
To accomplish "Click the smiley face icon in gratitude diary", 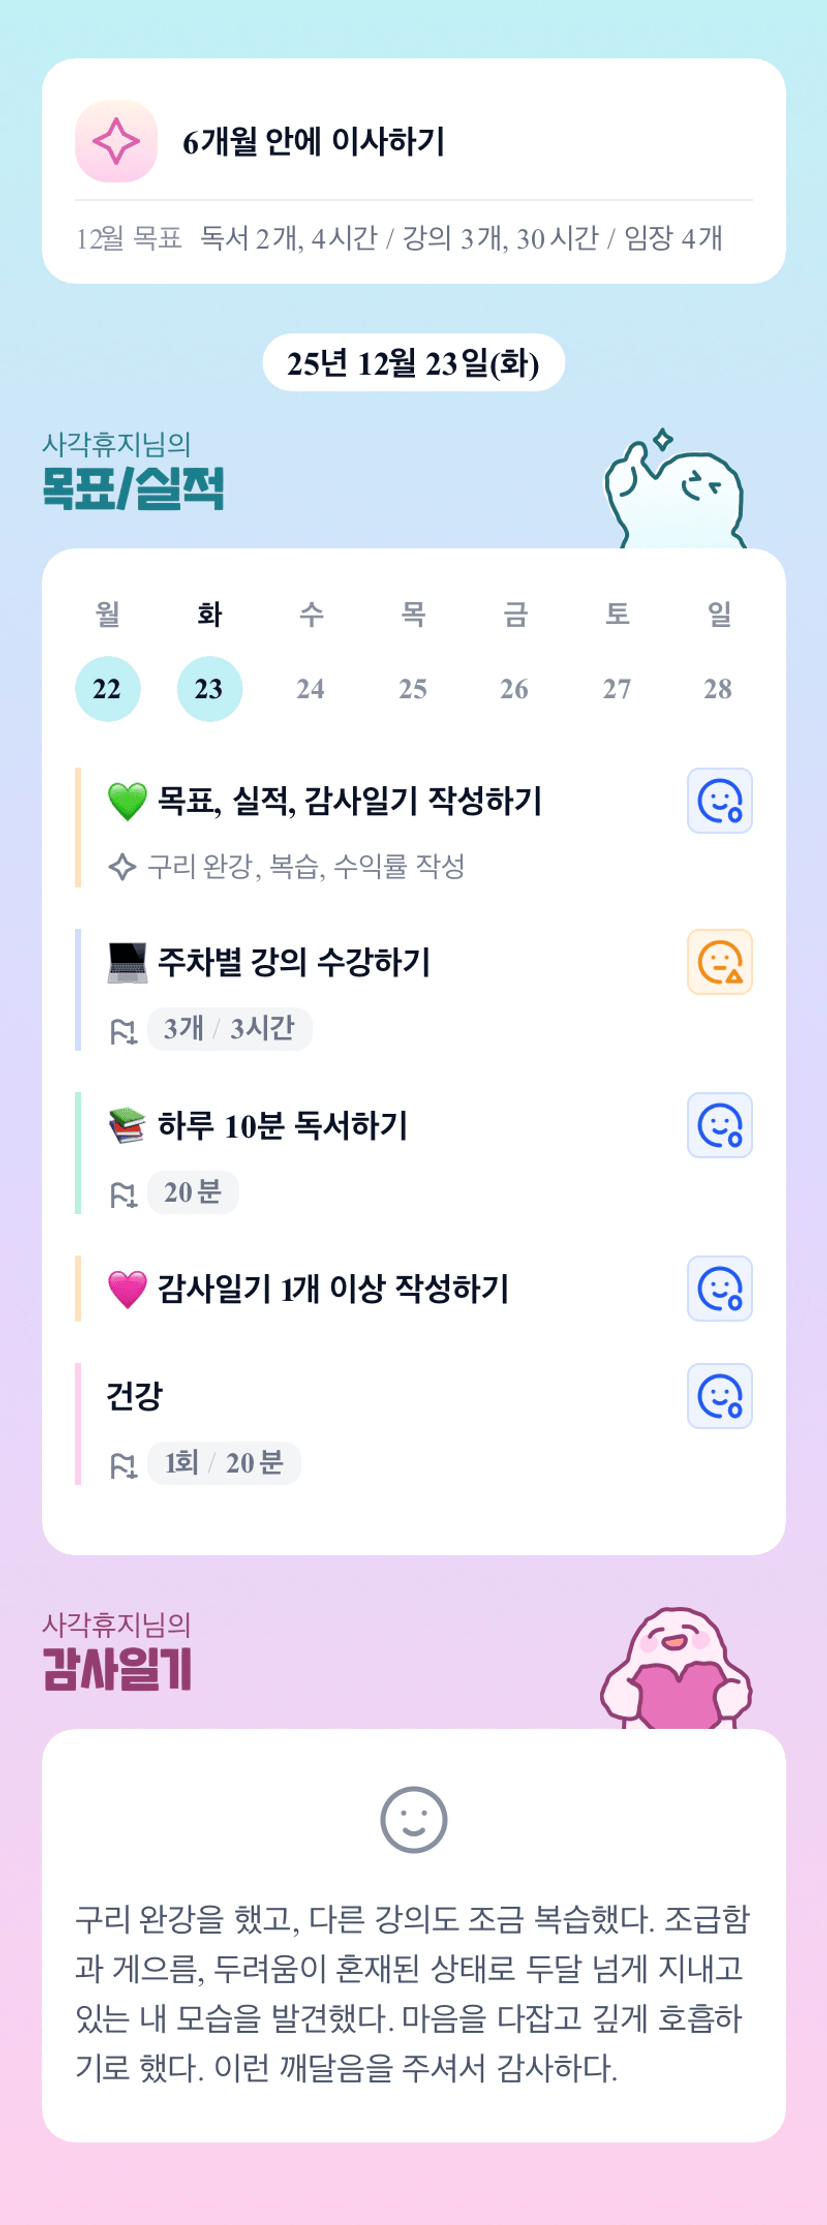I will (x=413, y=1819).
